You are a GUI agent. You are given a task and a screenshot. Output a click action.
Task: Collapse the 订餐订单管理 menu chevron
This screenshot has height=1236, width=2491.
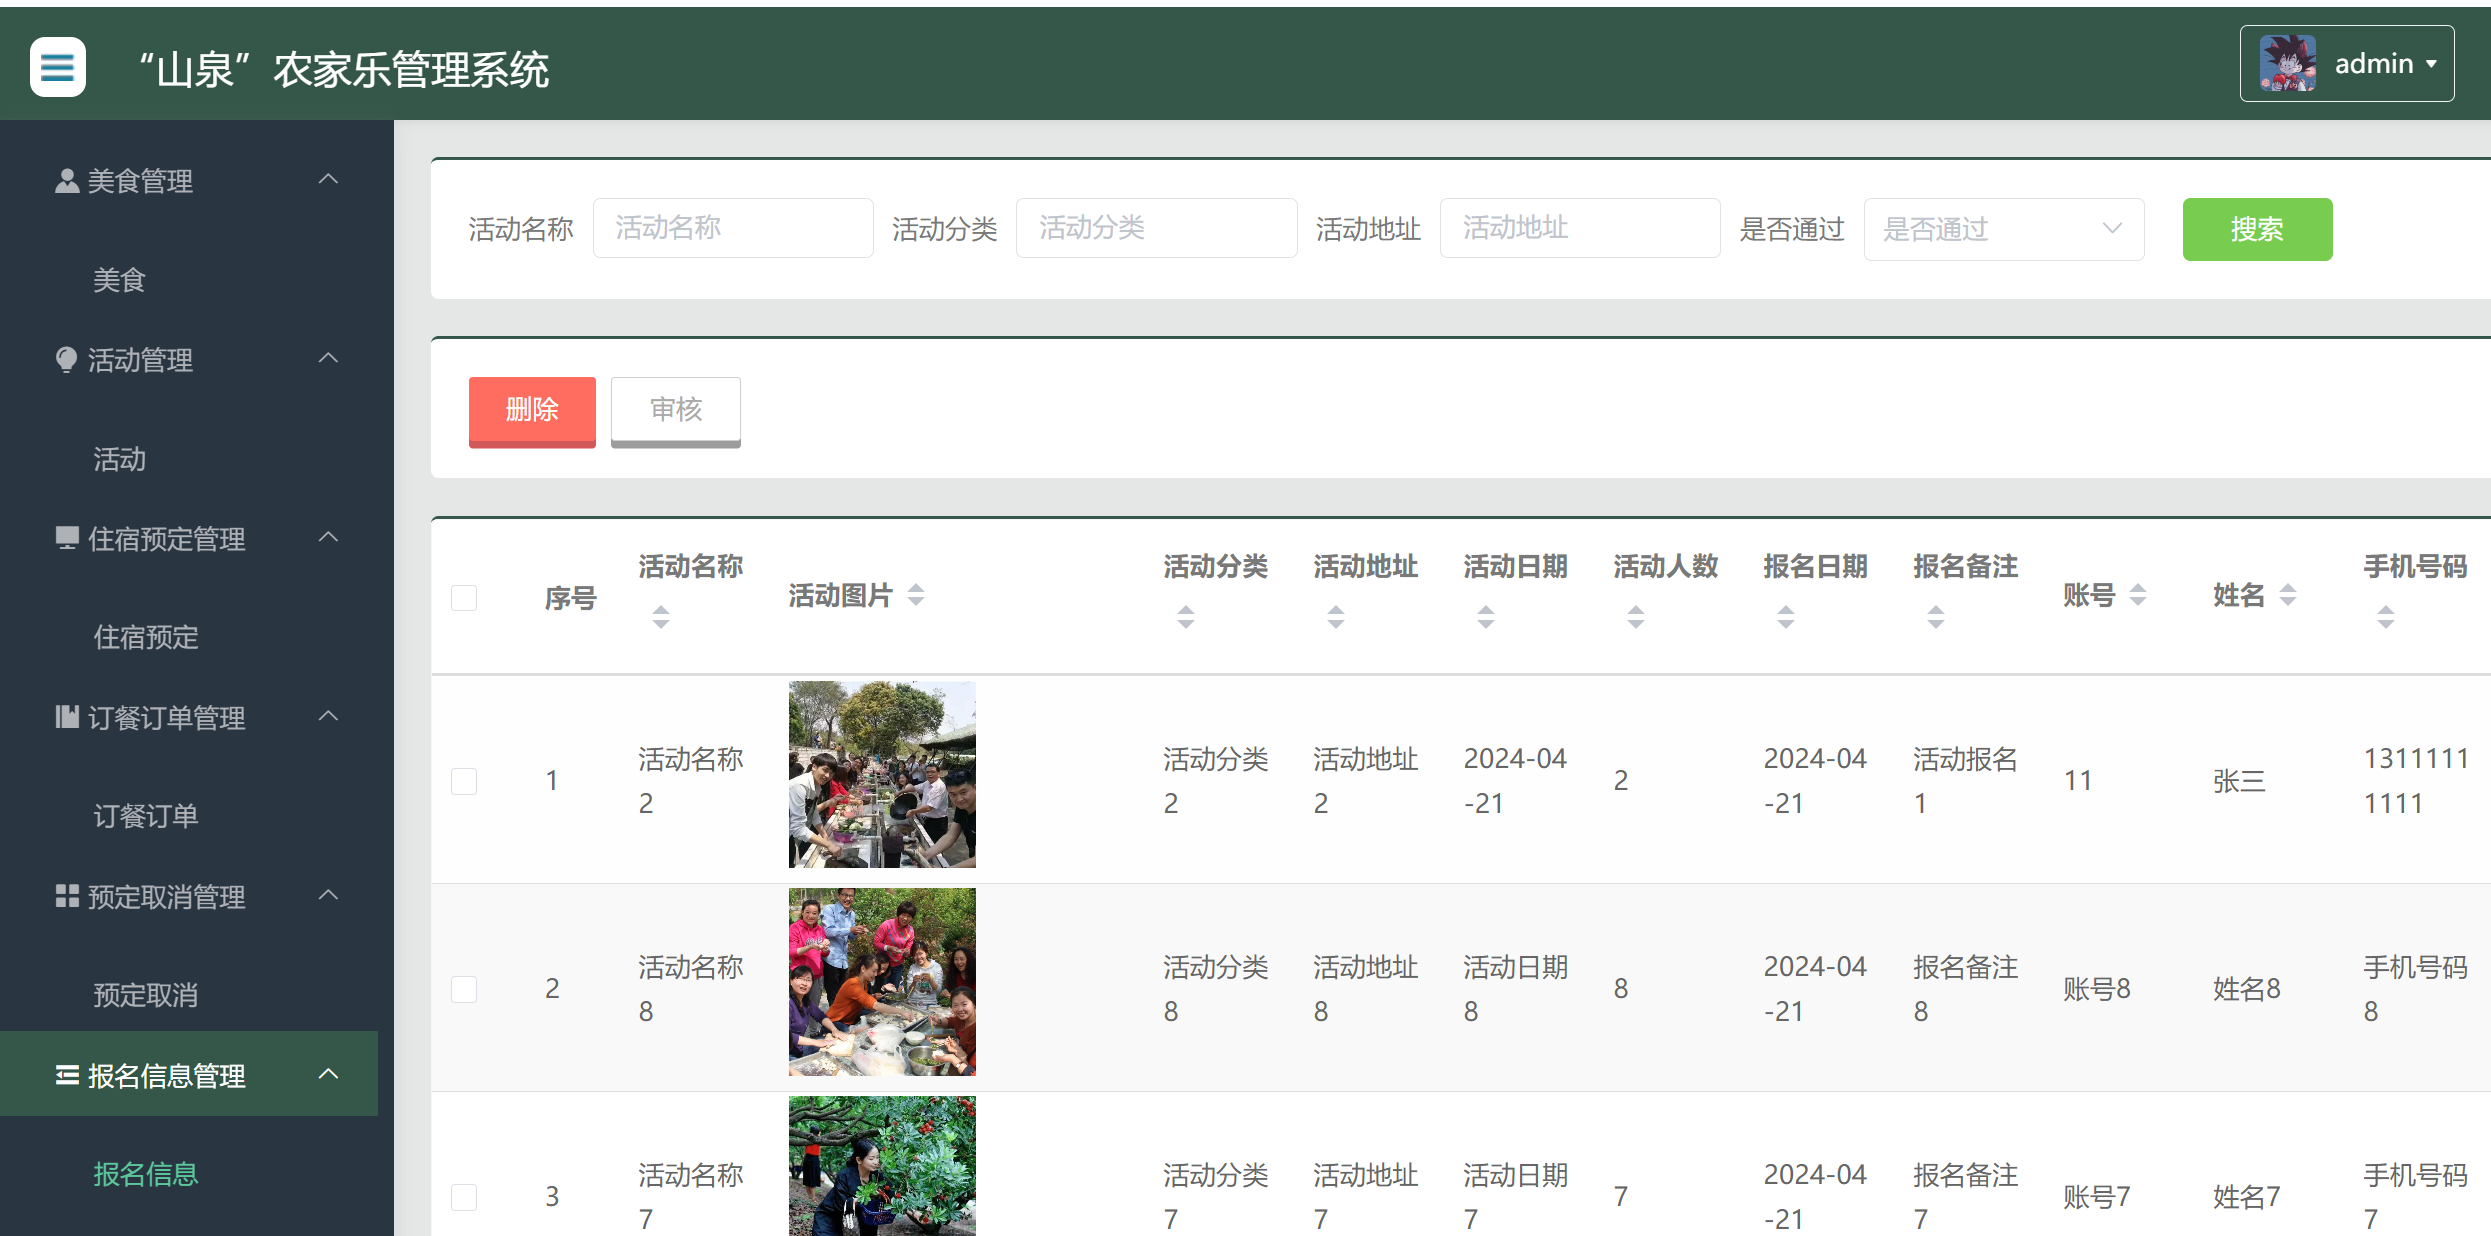click(x=328, y=716)
